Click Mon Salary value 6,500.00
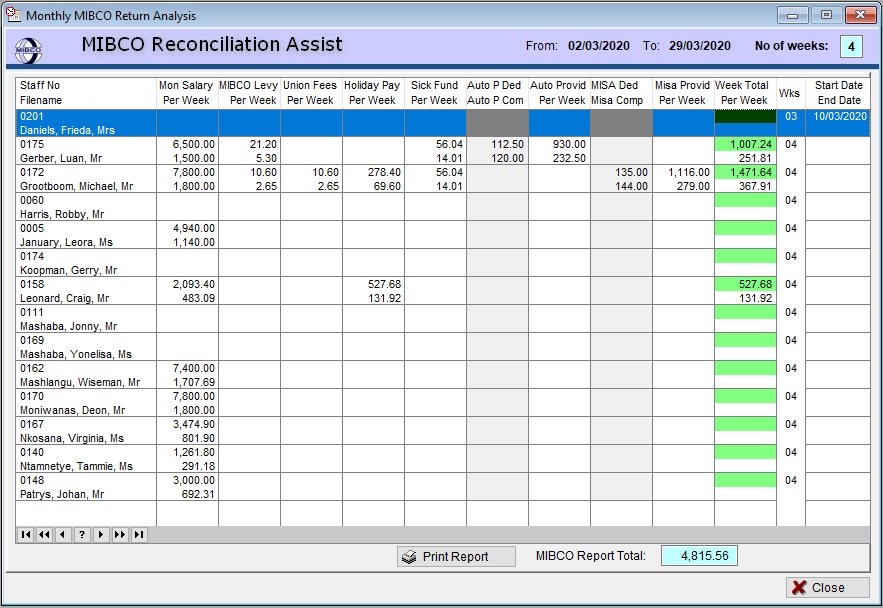 tap(193, 144)
